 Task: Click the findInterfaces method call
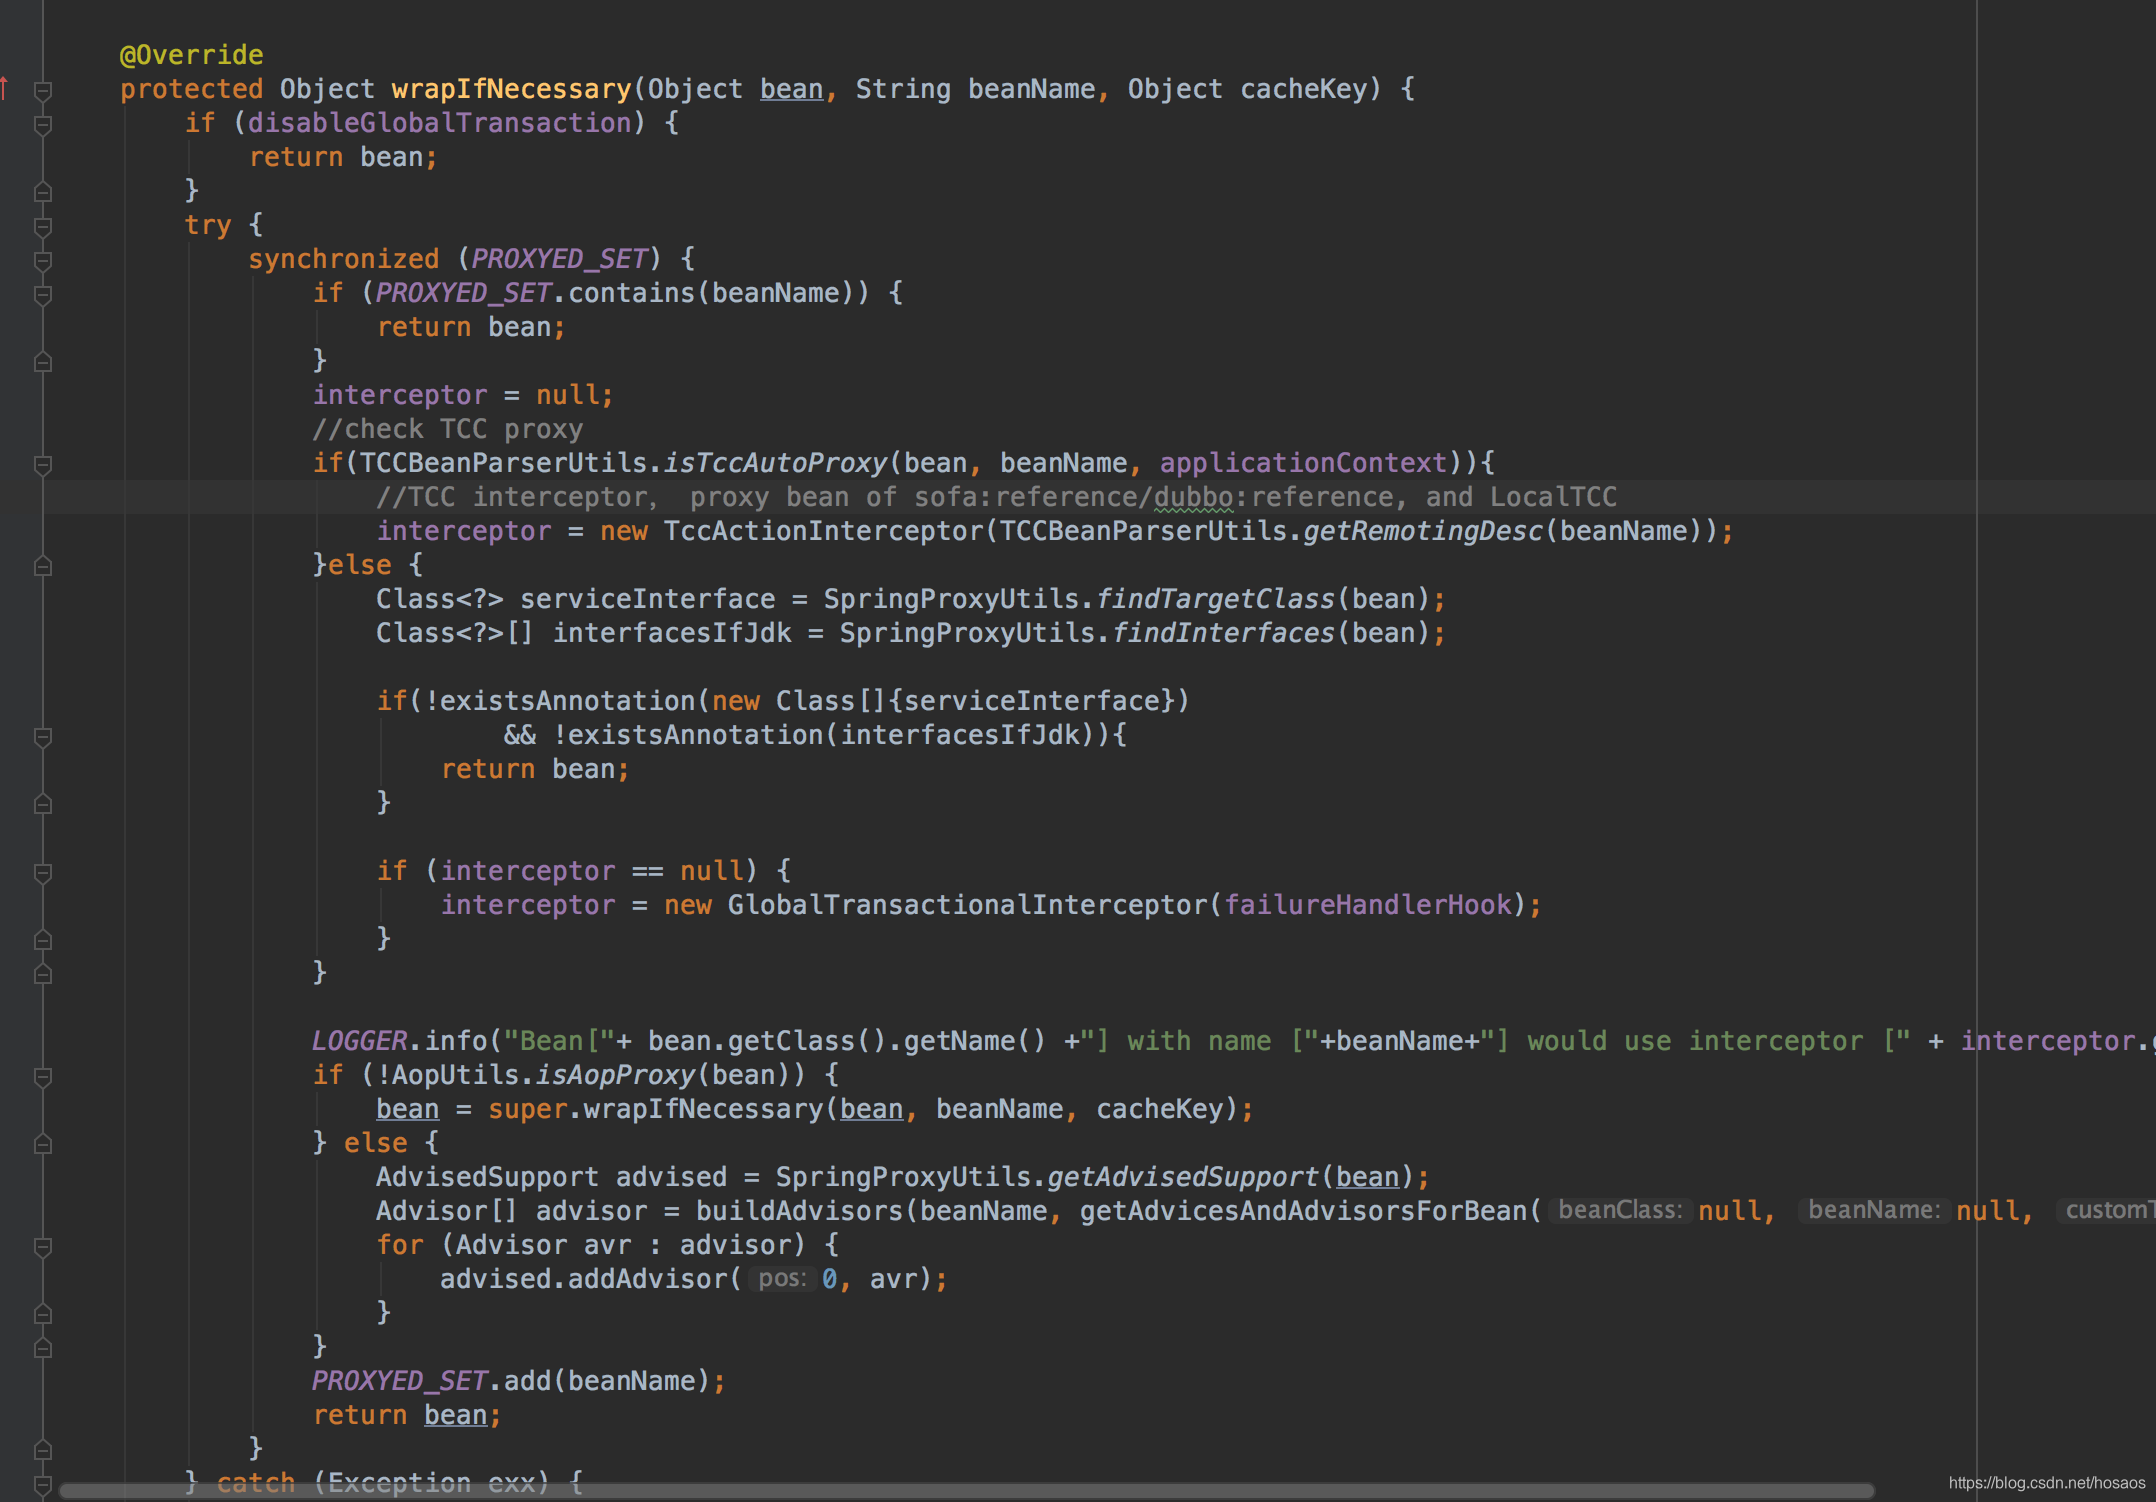pos(1223,633)
